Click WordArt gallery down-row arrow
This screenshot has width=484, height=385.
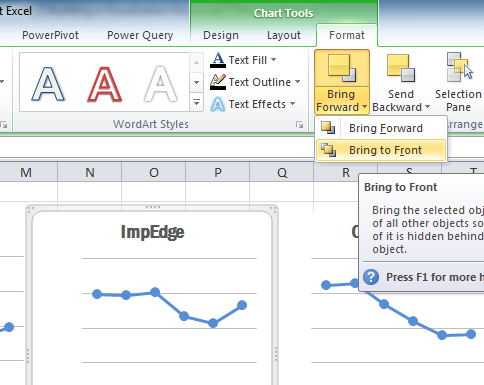[197, 82]
